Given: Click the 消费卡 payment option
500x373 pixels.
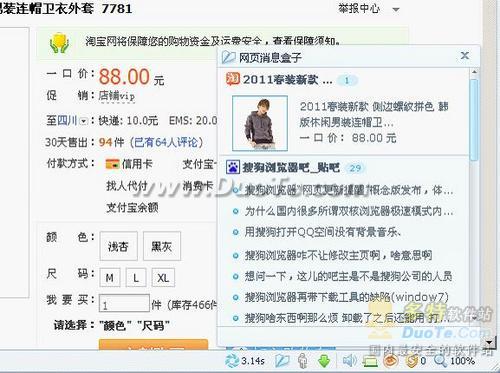Looking at the screenshot, I should click(x=198, y=186).
